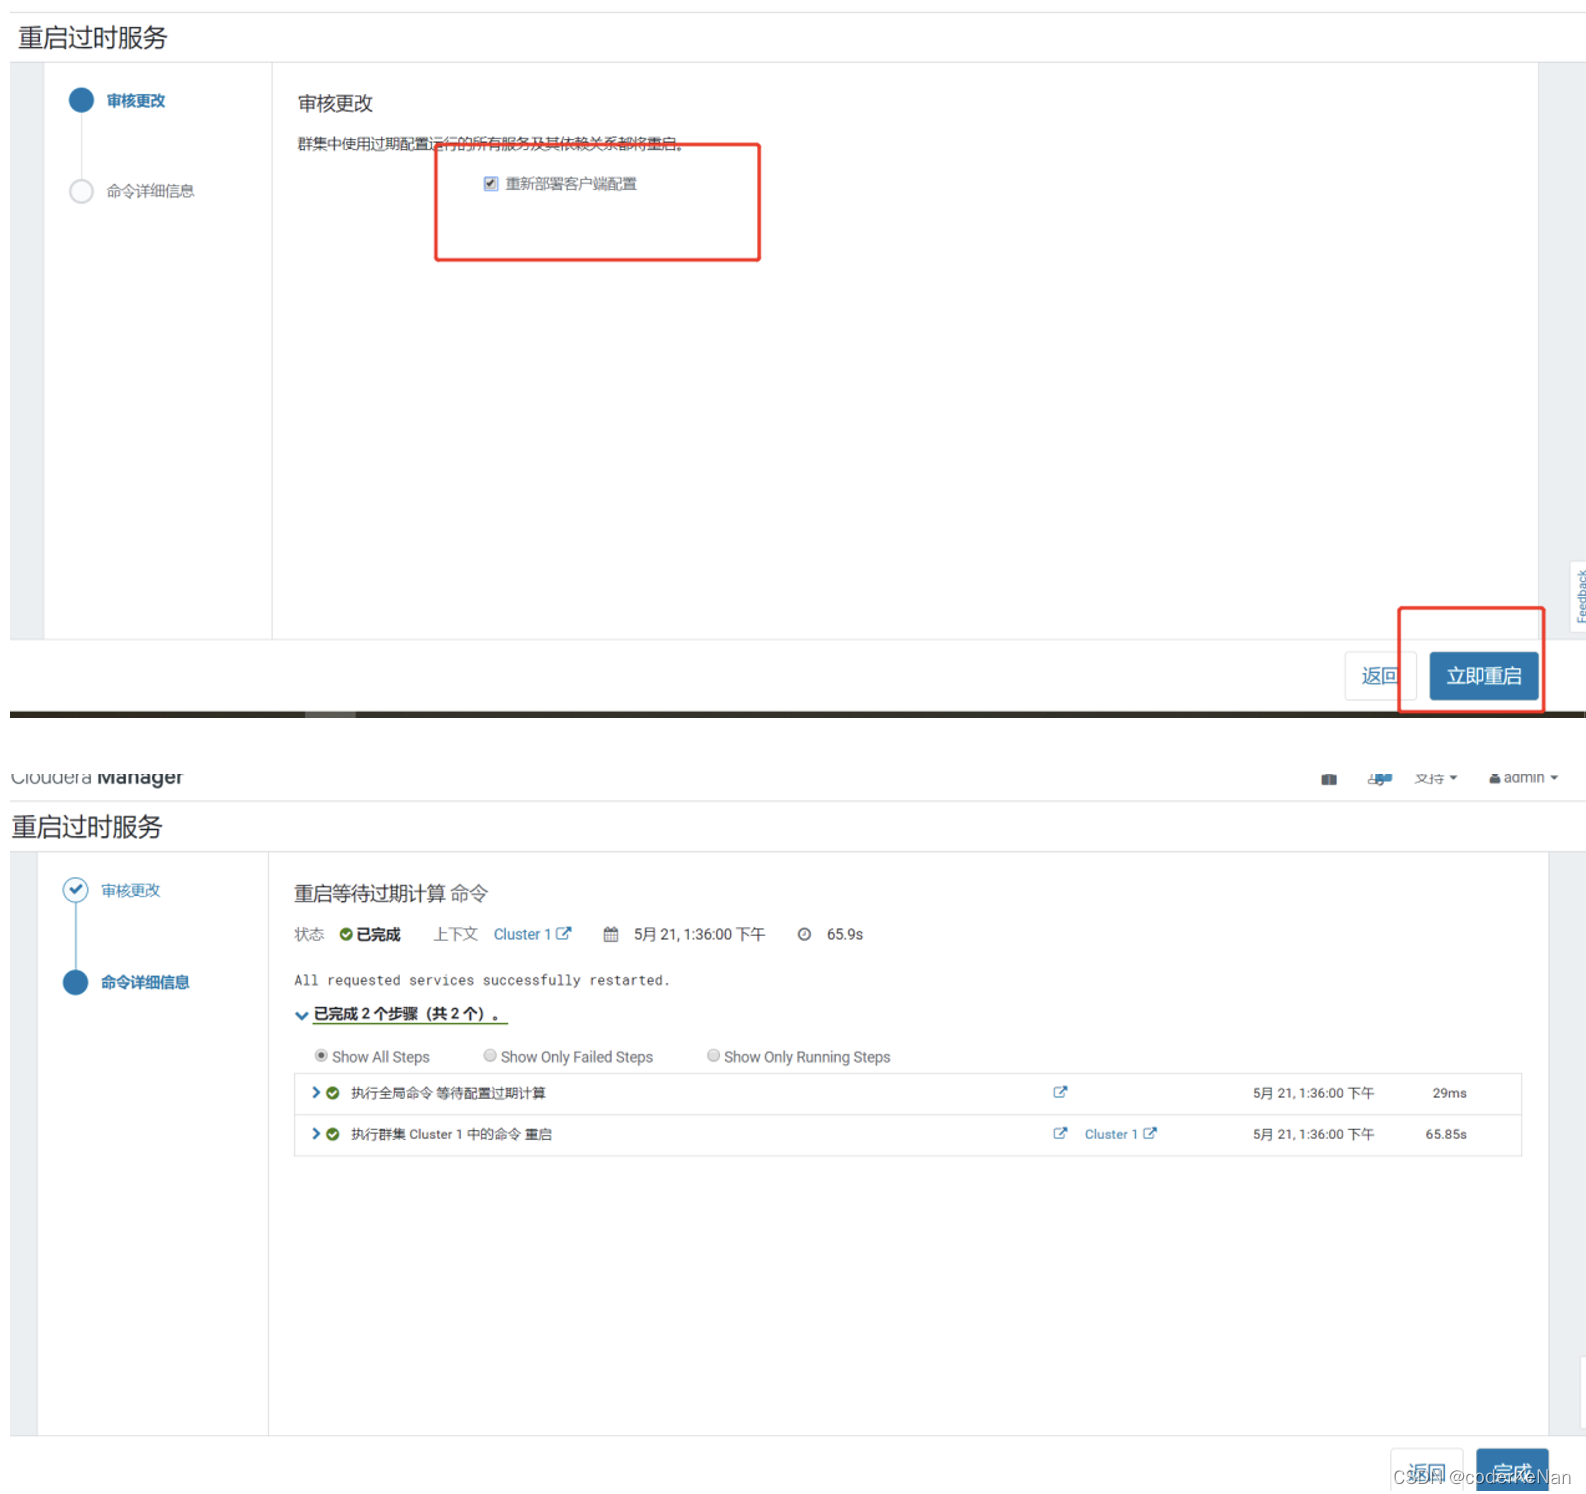Viewport: 1586px width, 1494px height.
Task: Click green check icon on Cluster 1 重启 row
Action: pos(333,1134)
